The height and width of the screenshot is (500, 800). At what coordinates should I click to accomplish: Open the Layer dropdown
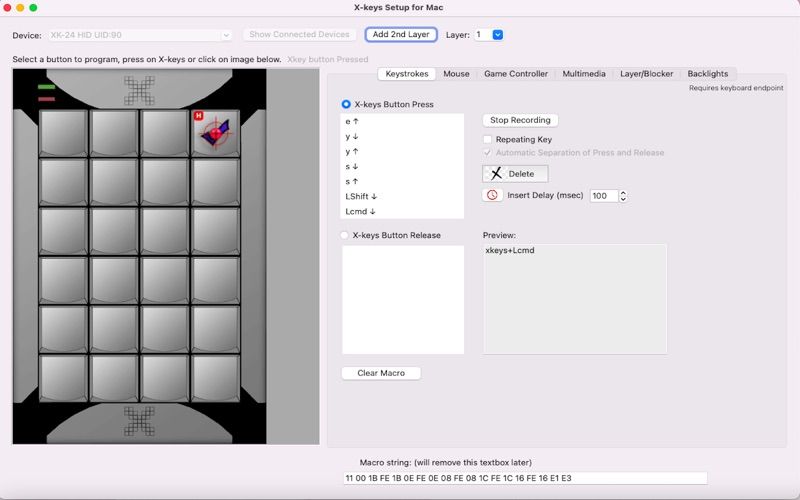pos(498,35)
